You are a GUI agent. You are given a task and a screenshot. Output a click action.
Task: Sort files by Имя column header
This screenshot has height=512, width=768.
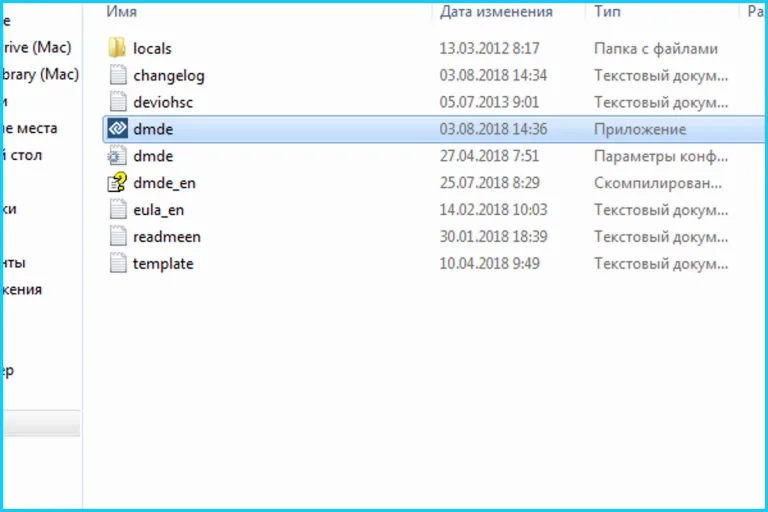(x=121, y=11)
